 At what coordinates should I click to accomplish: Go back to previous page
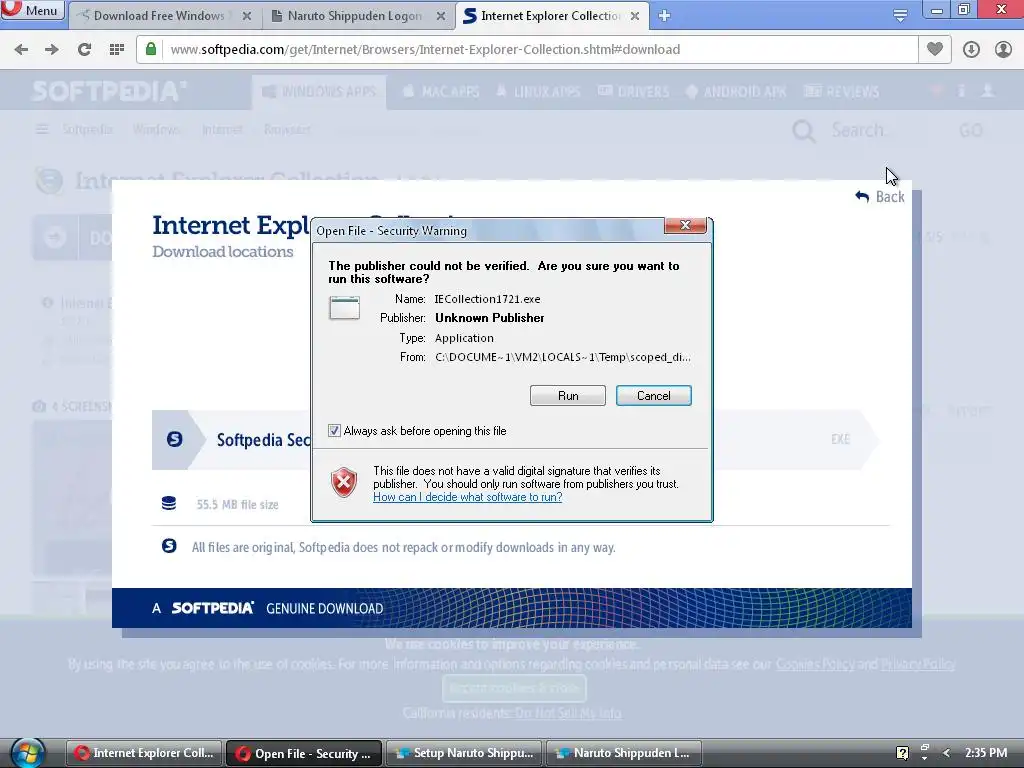click(x=21, y=50)
